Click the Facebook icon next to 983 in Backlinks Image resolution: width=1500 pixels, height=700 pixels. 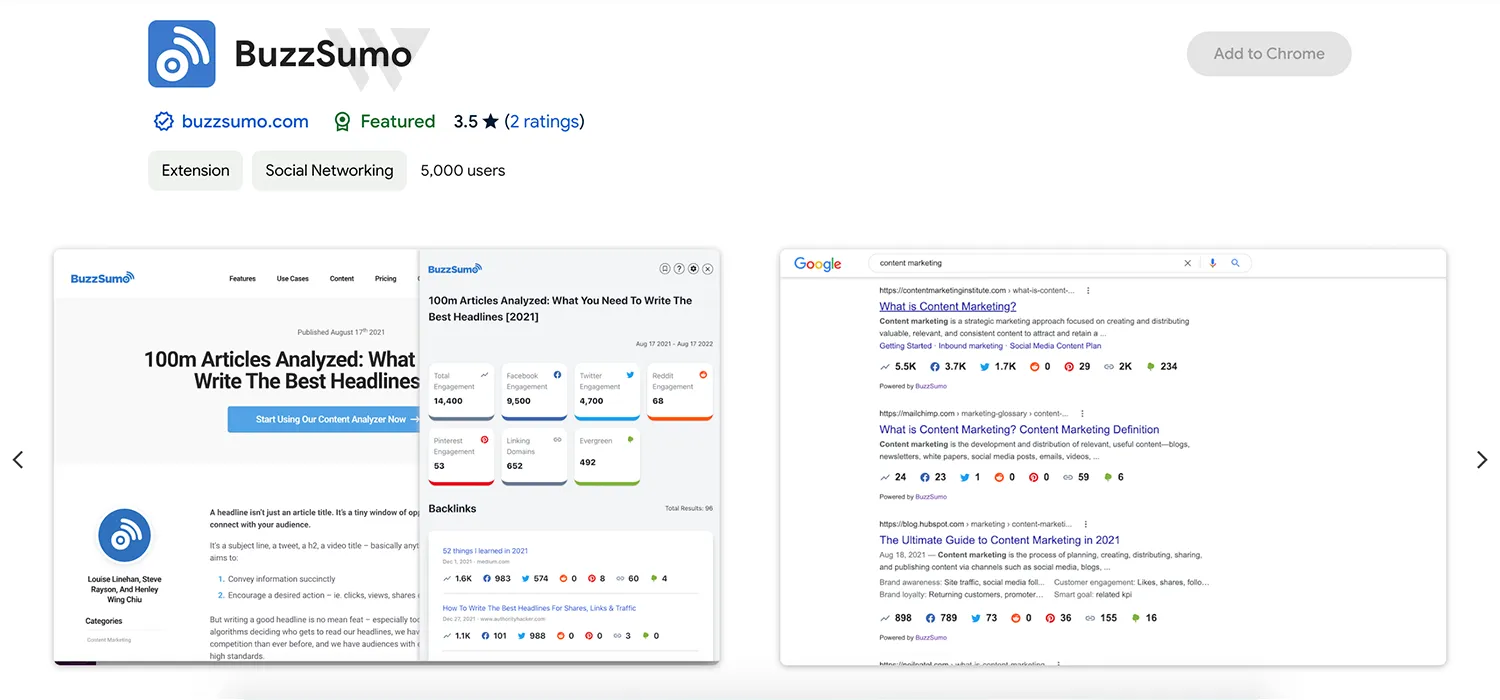(x=487, y=578)
